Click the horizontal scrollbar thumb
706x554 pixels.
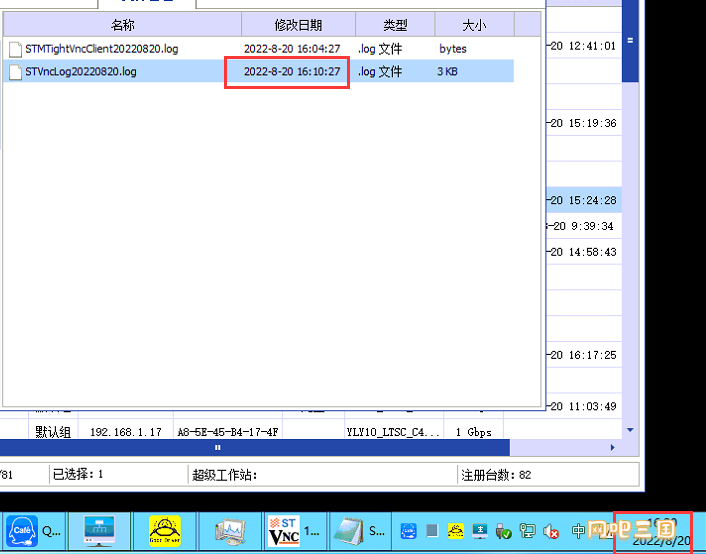click(255, 447)
